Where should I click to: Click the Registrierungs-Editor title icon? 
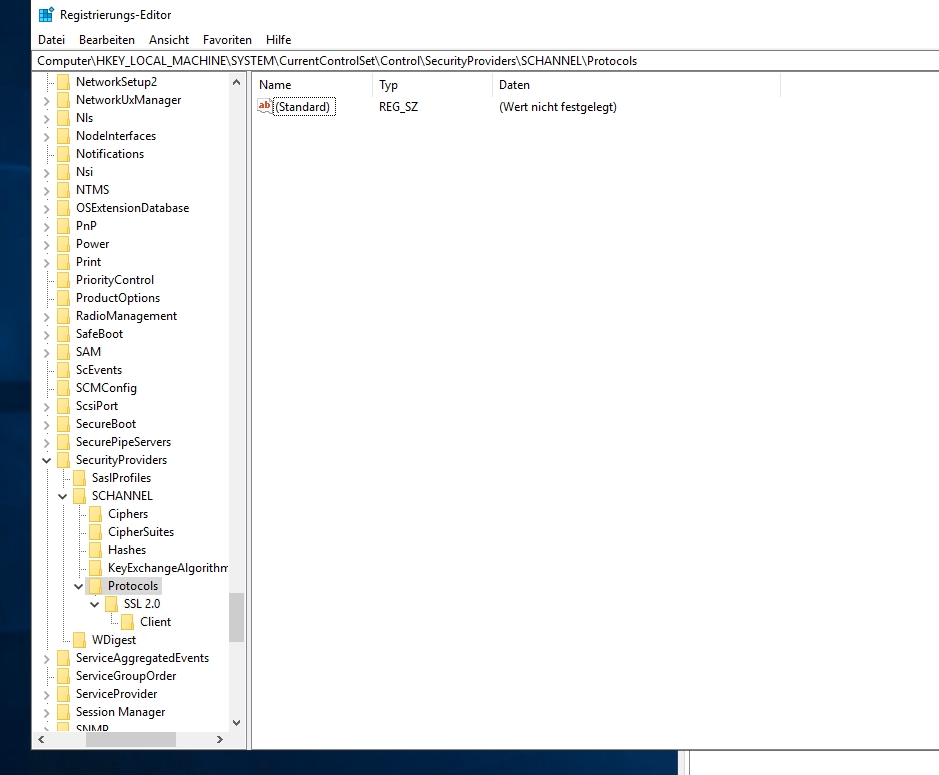click(x=46, y=14)
